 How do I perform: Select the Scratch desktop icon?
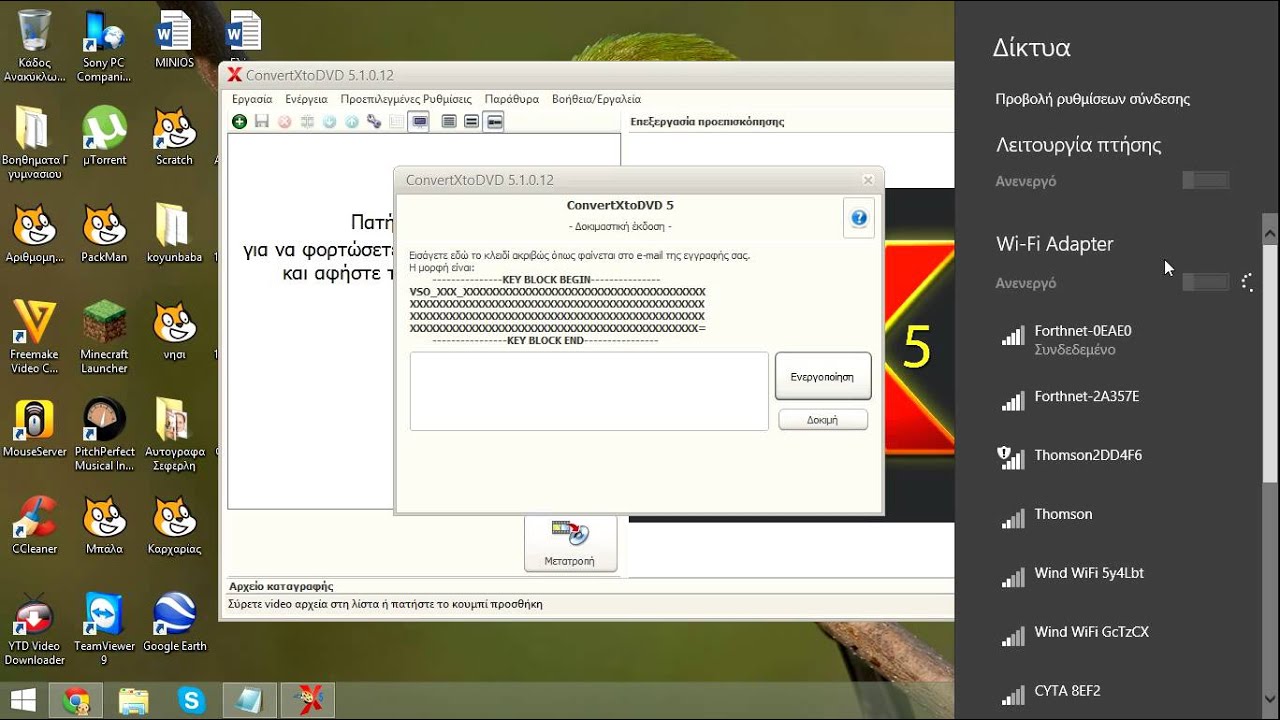(x=174, y=136)
